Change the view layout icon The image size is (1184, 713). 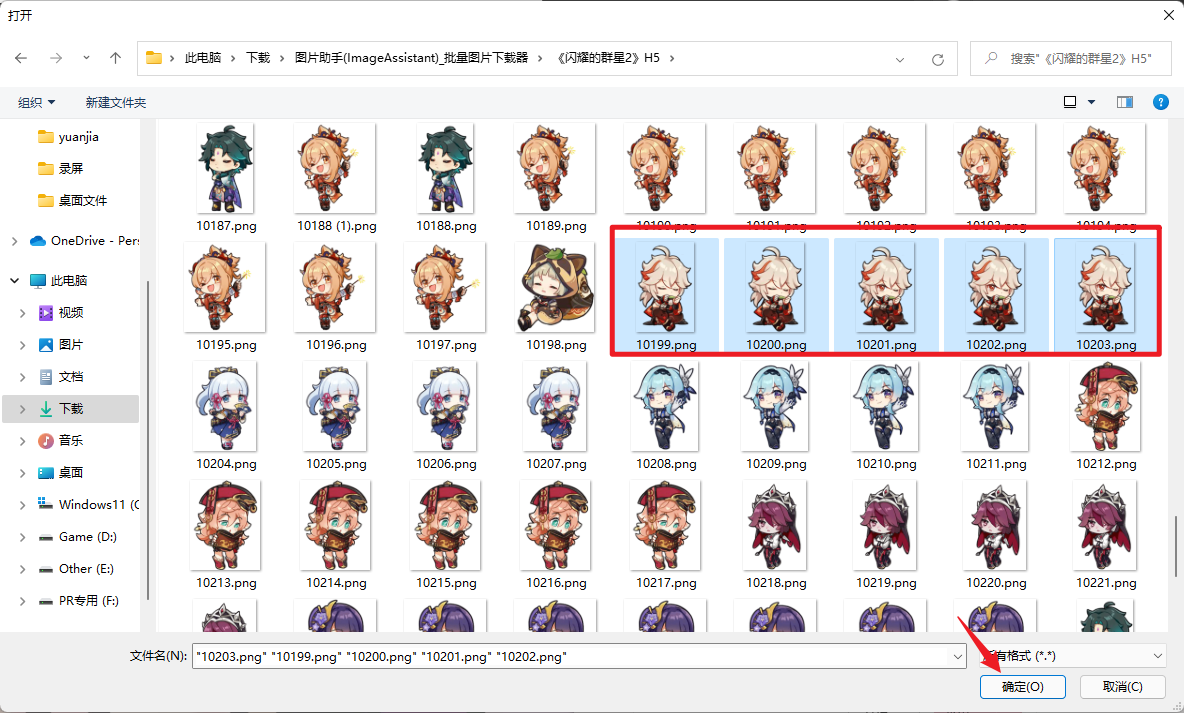click(1070, 102)
